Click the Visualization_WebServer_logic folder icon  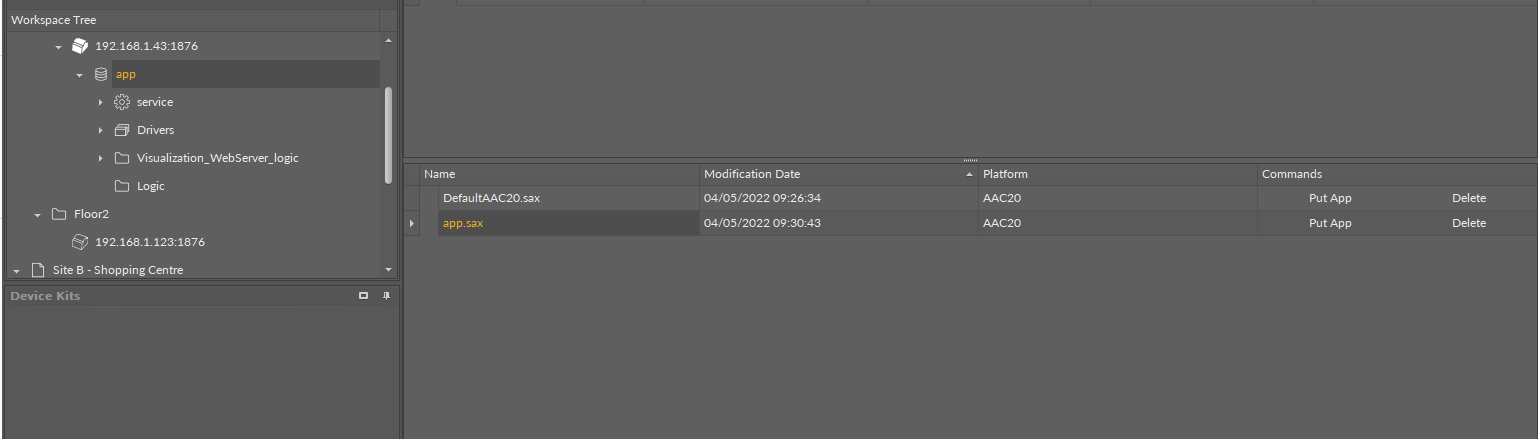click(122, 158)
